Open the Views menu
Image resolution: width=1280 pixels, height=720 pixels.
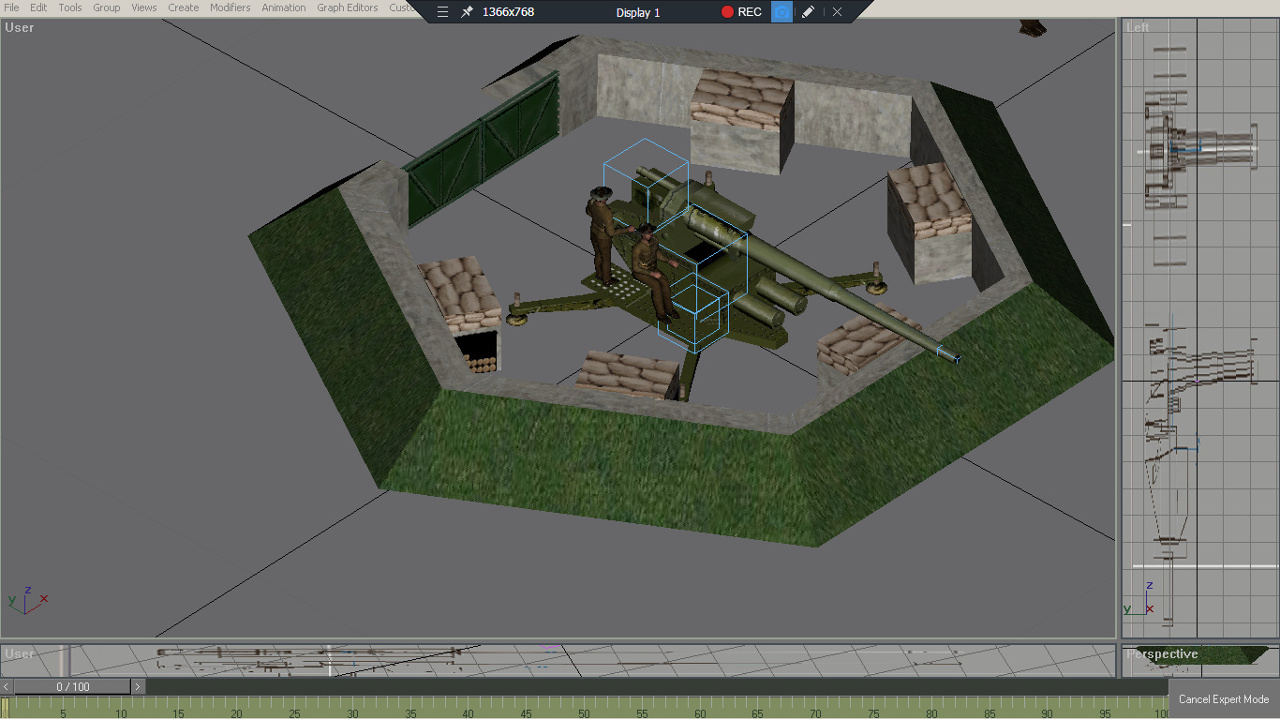click(144, 7)
